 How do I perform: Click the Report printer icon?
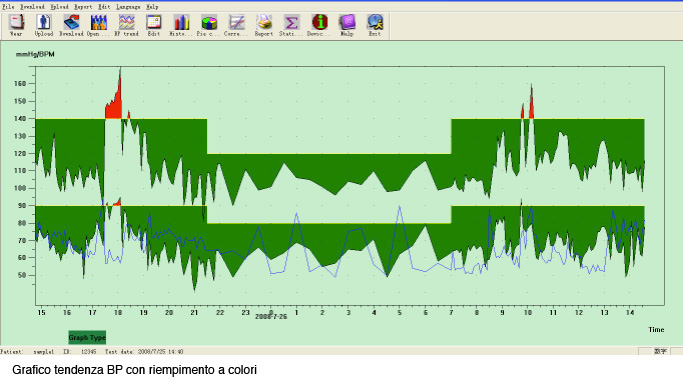(x=264, y=25)
